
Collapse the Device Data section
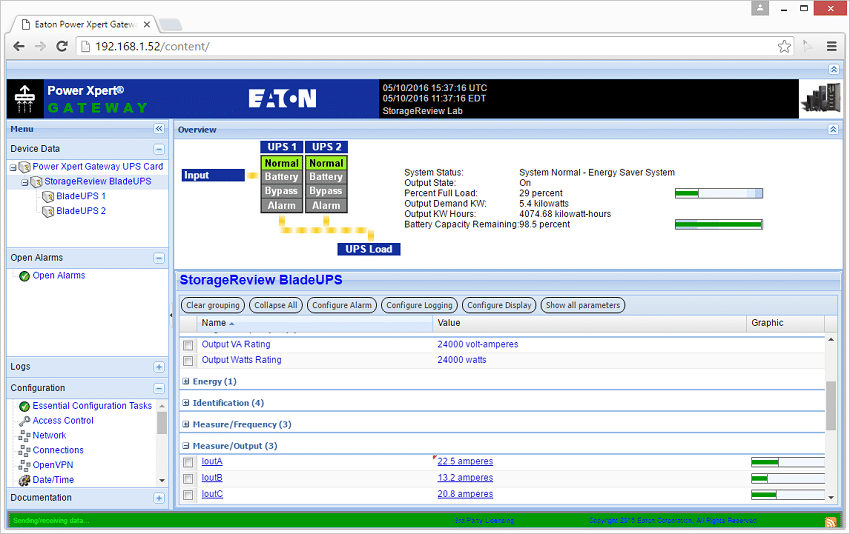(159, 149)
